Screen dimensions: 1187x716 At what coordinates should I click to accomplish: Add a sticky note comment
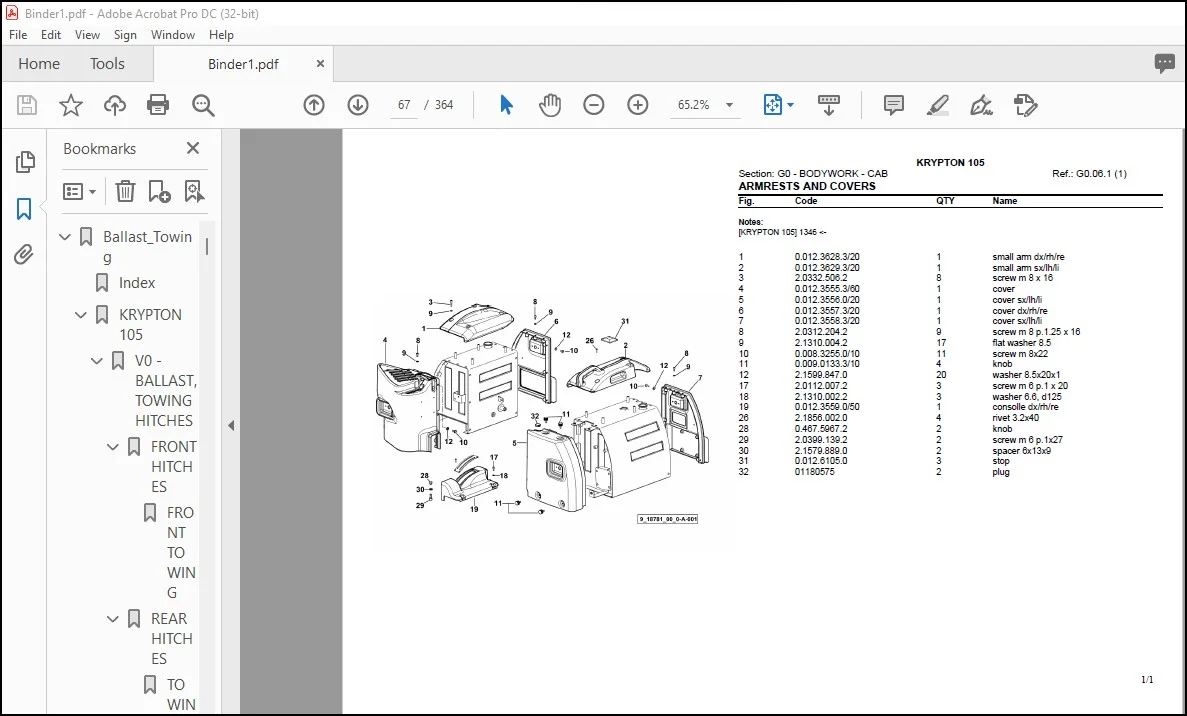click(893, 105)
